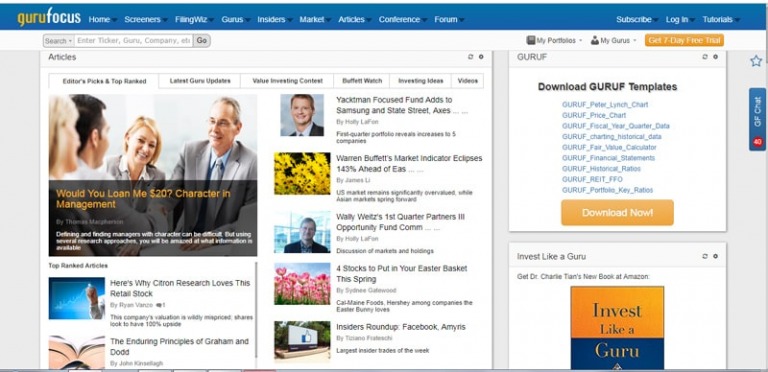768x372 pixels.
Task: Click the My Portfolios icon
Action: coord(530,40)
